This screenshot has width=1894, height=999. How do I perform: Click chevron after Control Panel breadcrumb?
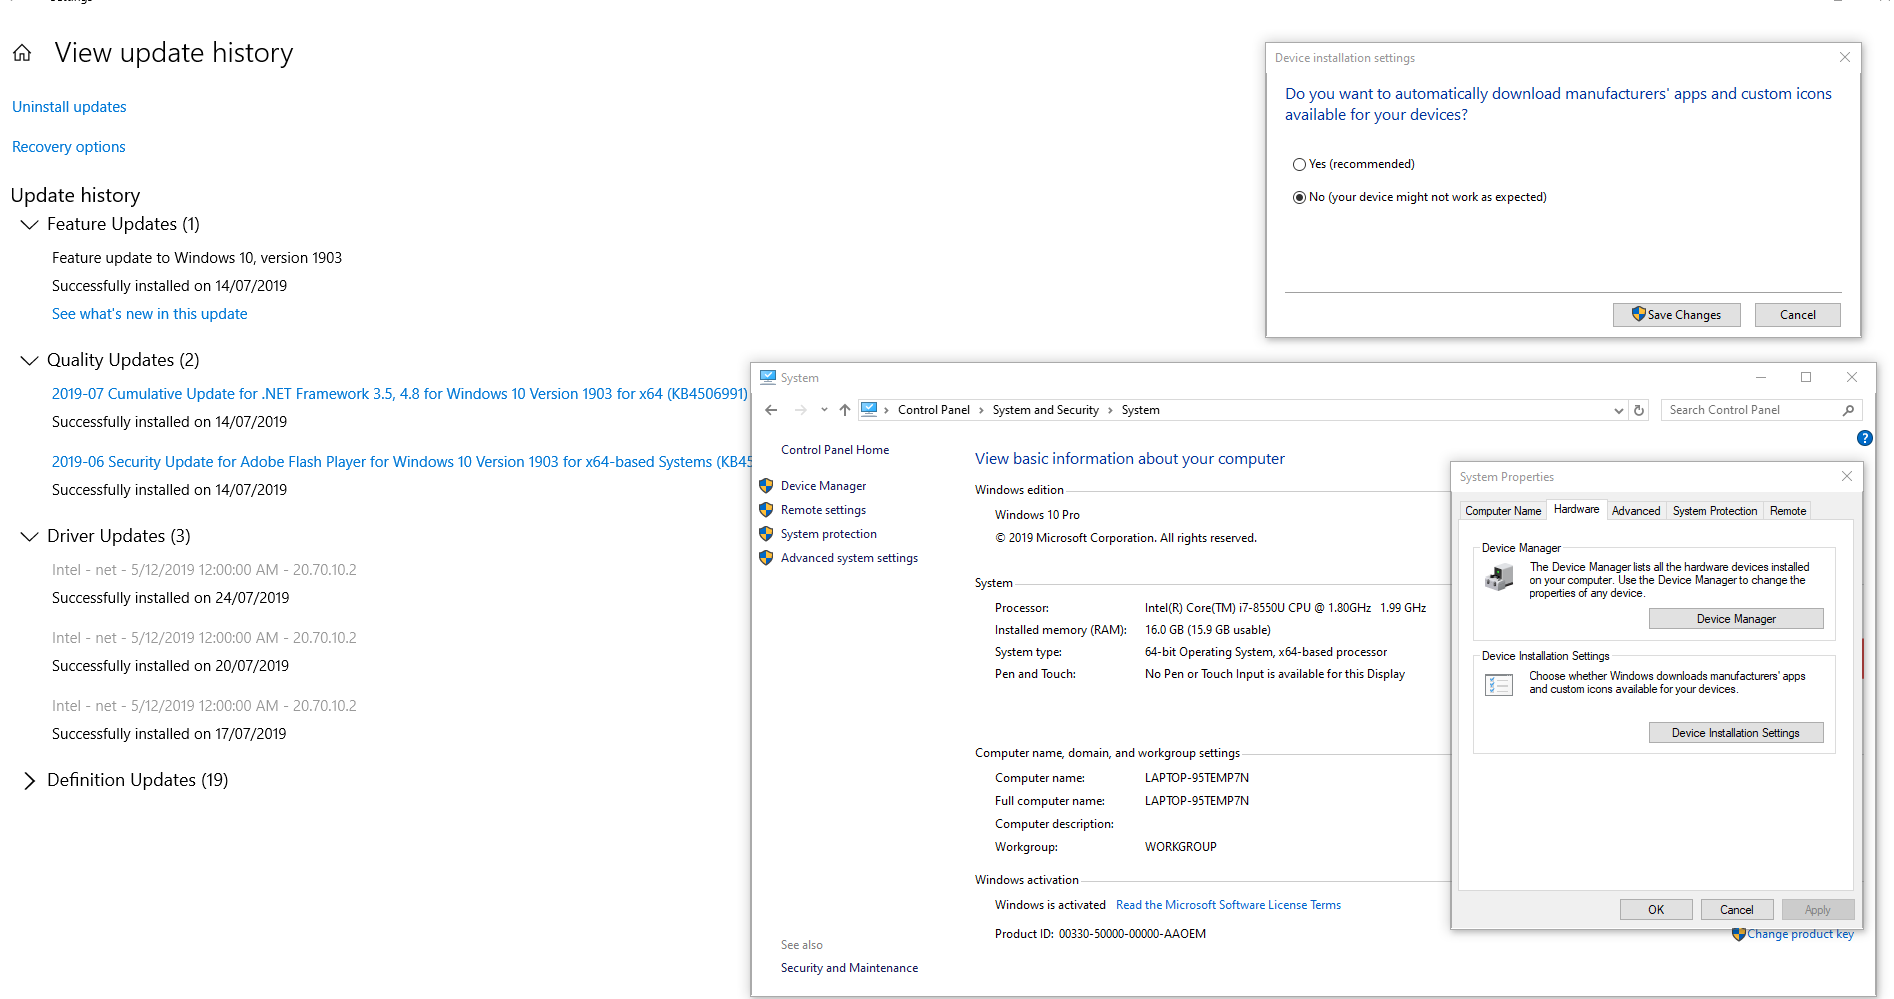point(981,410)
